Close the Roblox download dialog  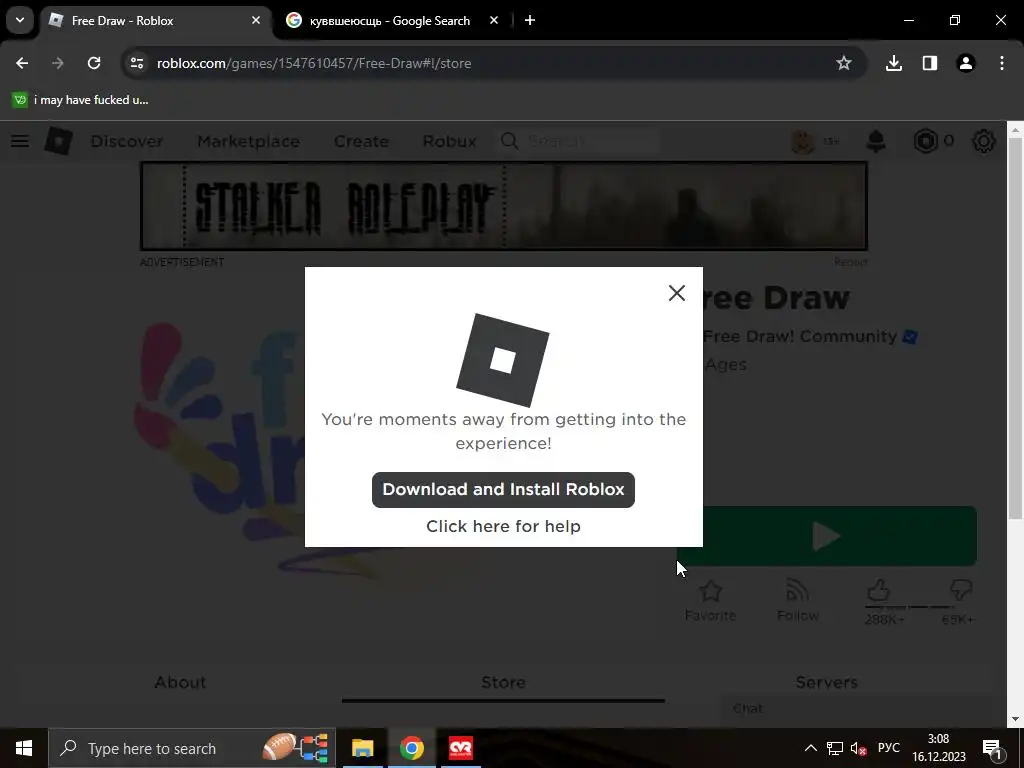click(677, 293)
